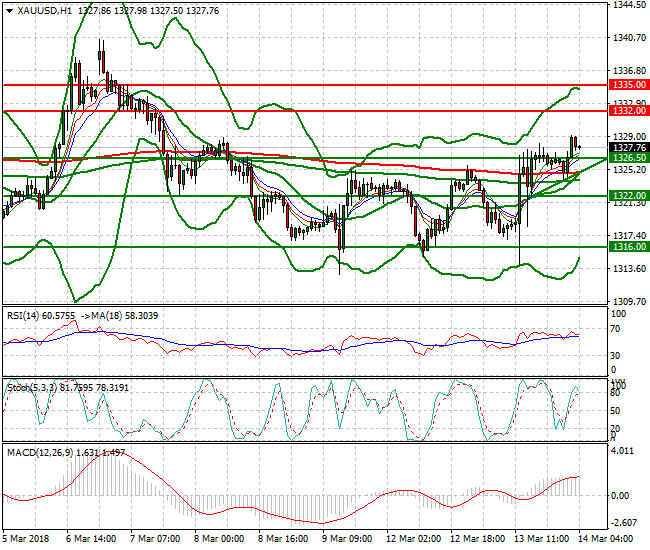Click the triangle arrow beside XAUUSD,H1 title
The height and width of the screenshot is (550, 650).
pyautogui.click(x=10, y=11)
